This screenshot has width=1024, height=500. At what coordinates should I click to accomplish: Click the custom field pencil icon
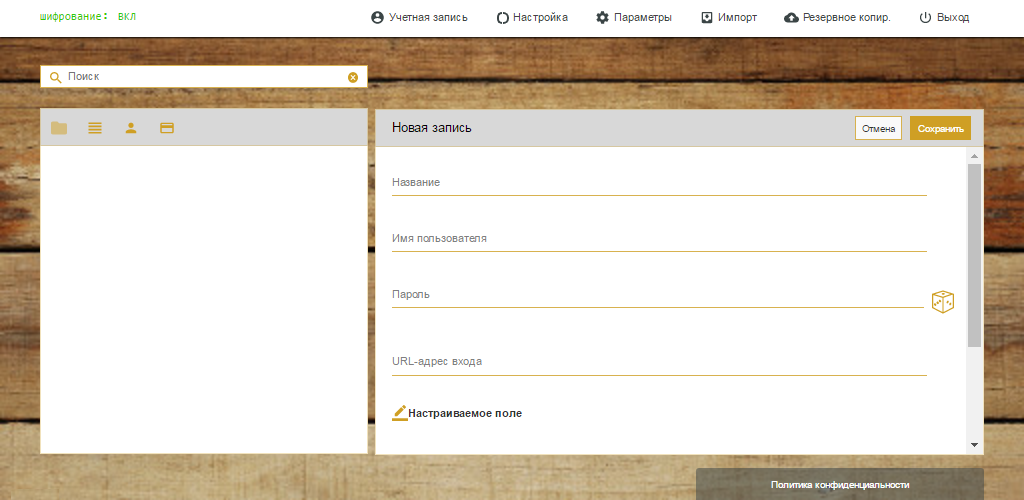[x=400, y=413]
